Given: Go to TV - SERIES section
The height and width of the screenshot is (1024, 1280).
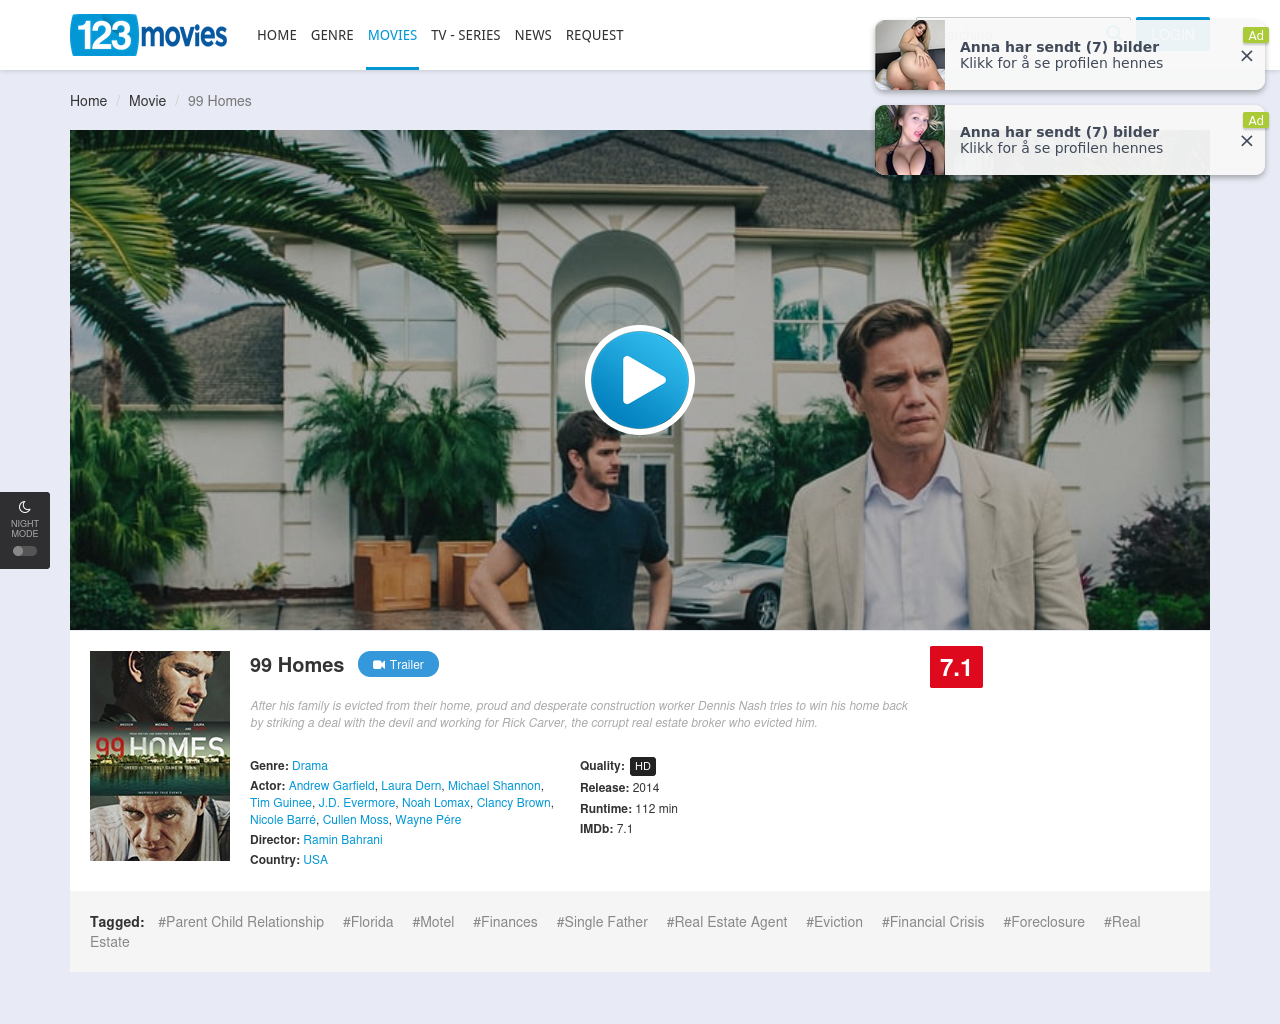Looking at the screenshot, I should (466, 35).
